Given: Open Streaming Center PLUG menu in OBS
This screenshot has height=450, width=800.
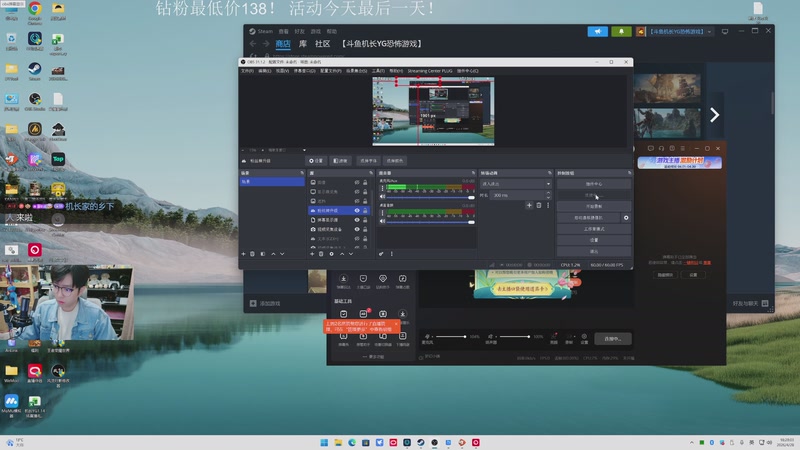Looking at the screenshot, I should 430,71.
